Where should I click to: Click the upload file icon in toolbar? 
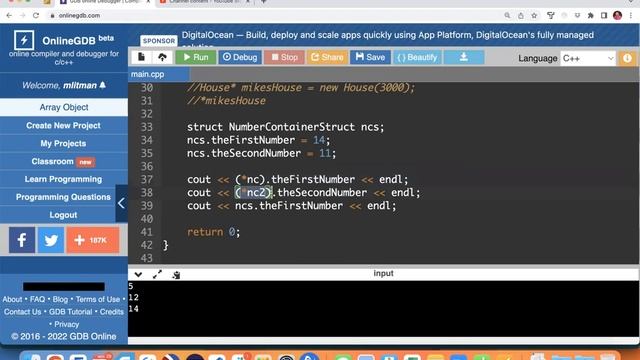point(162,57)
